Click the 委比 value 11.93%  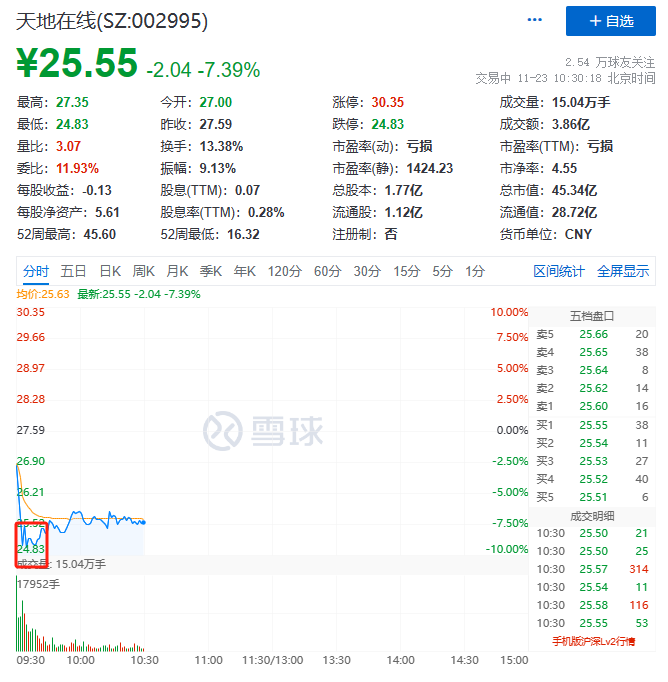[x=77, y=168]
